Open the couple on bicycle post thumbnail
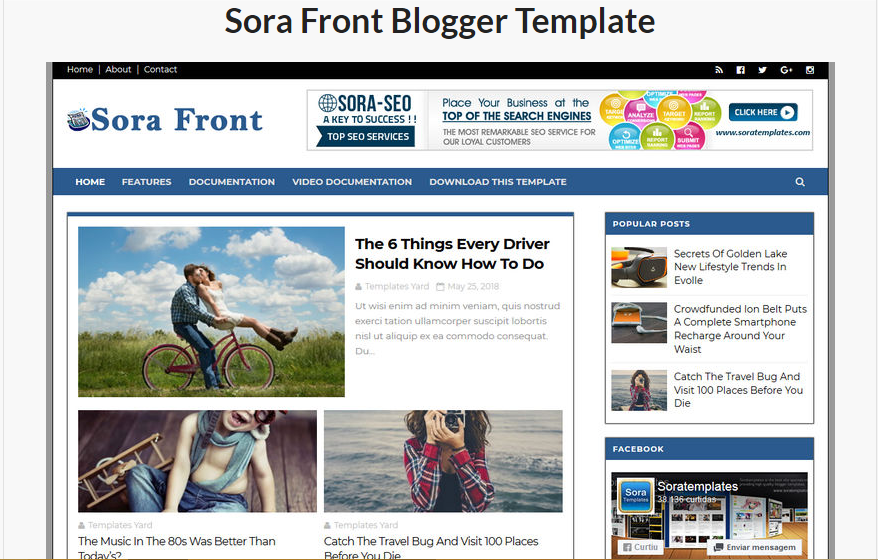The width and height of the screenshot is (878, 560). pyautogui.click(x=211, y=312)
